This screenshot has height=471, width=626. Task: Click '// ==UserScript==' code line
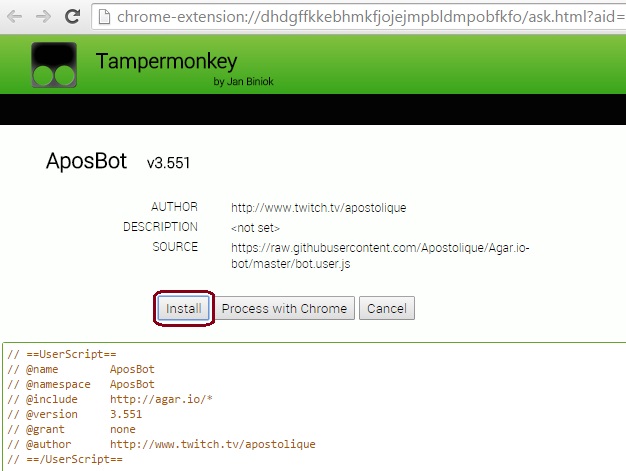62,354
